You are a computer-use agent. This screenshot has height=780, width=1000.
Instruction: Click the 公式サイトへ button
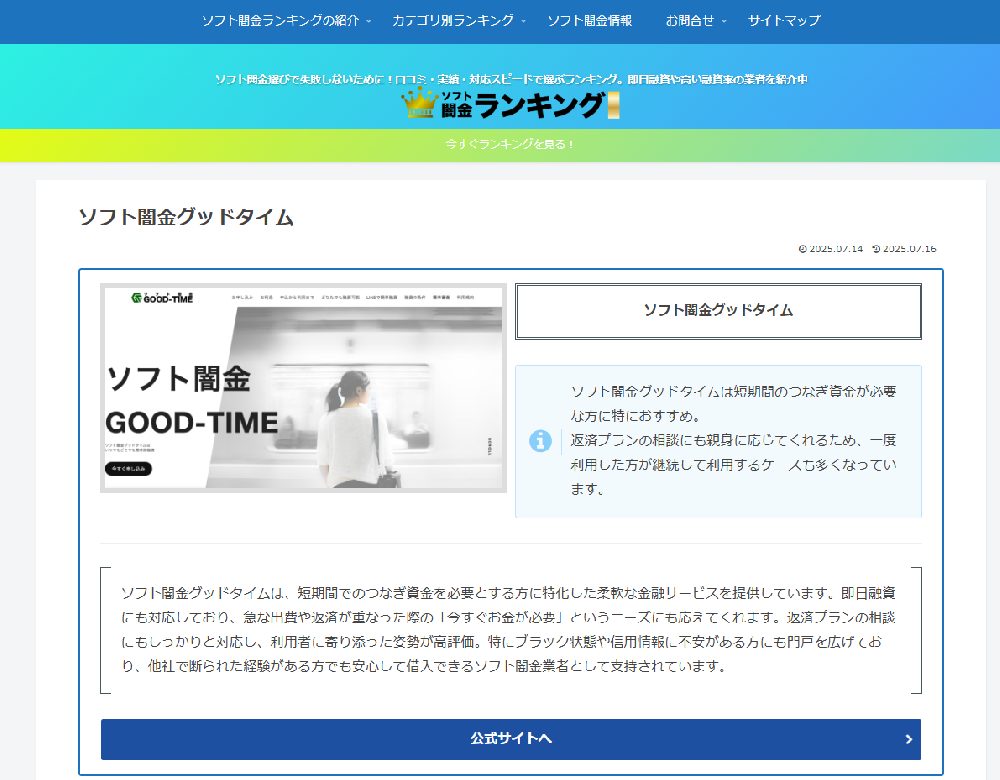pos(510,739)
